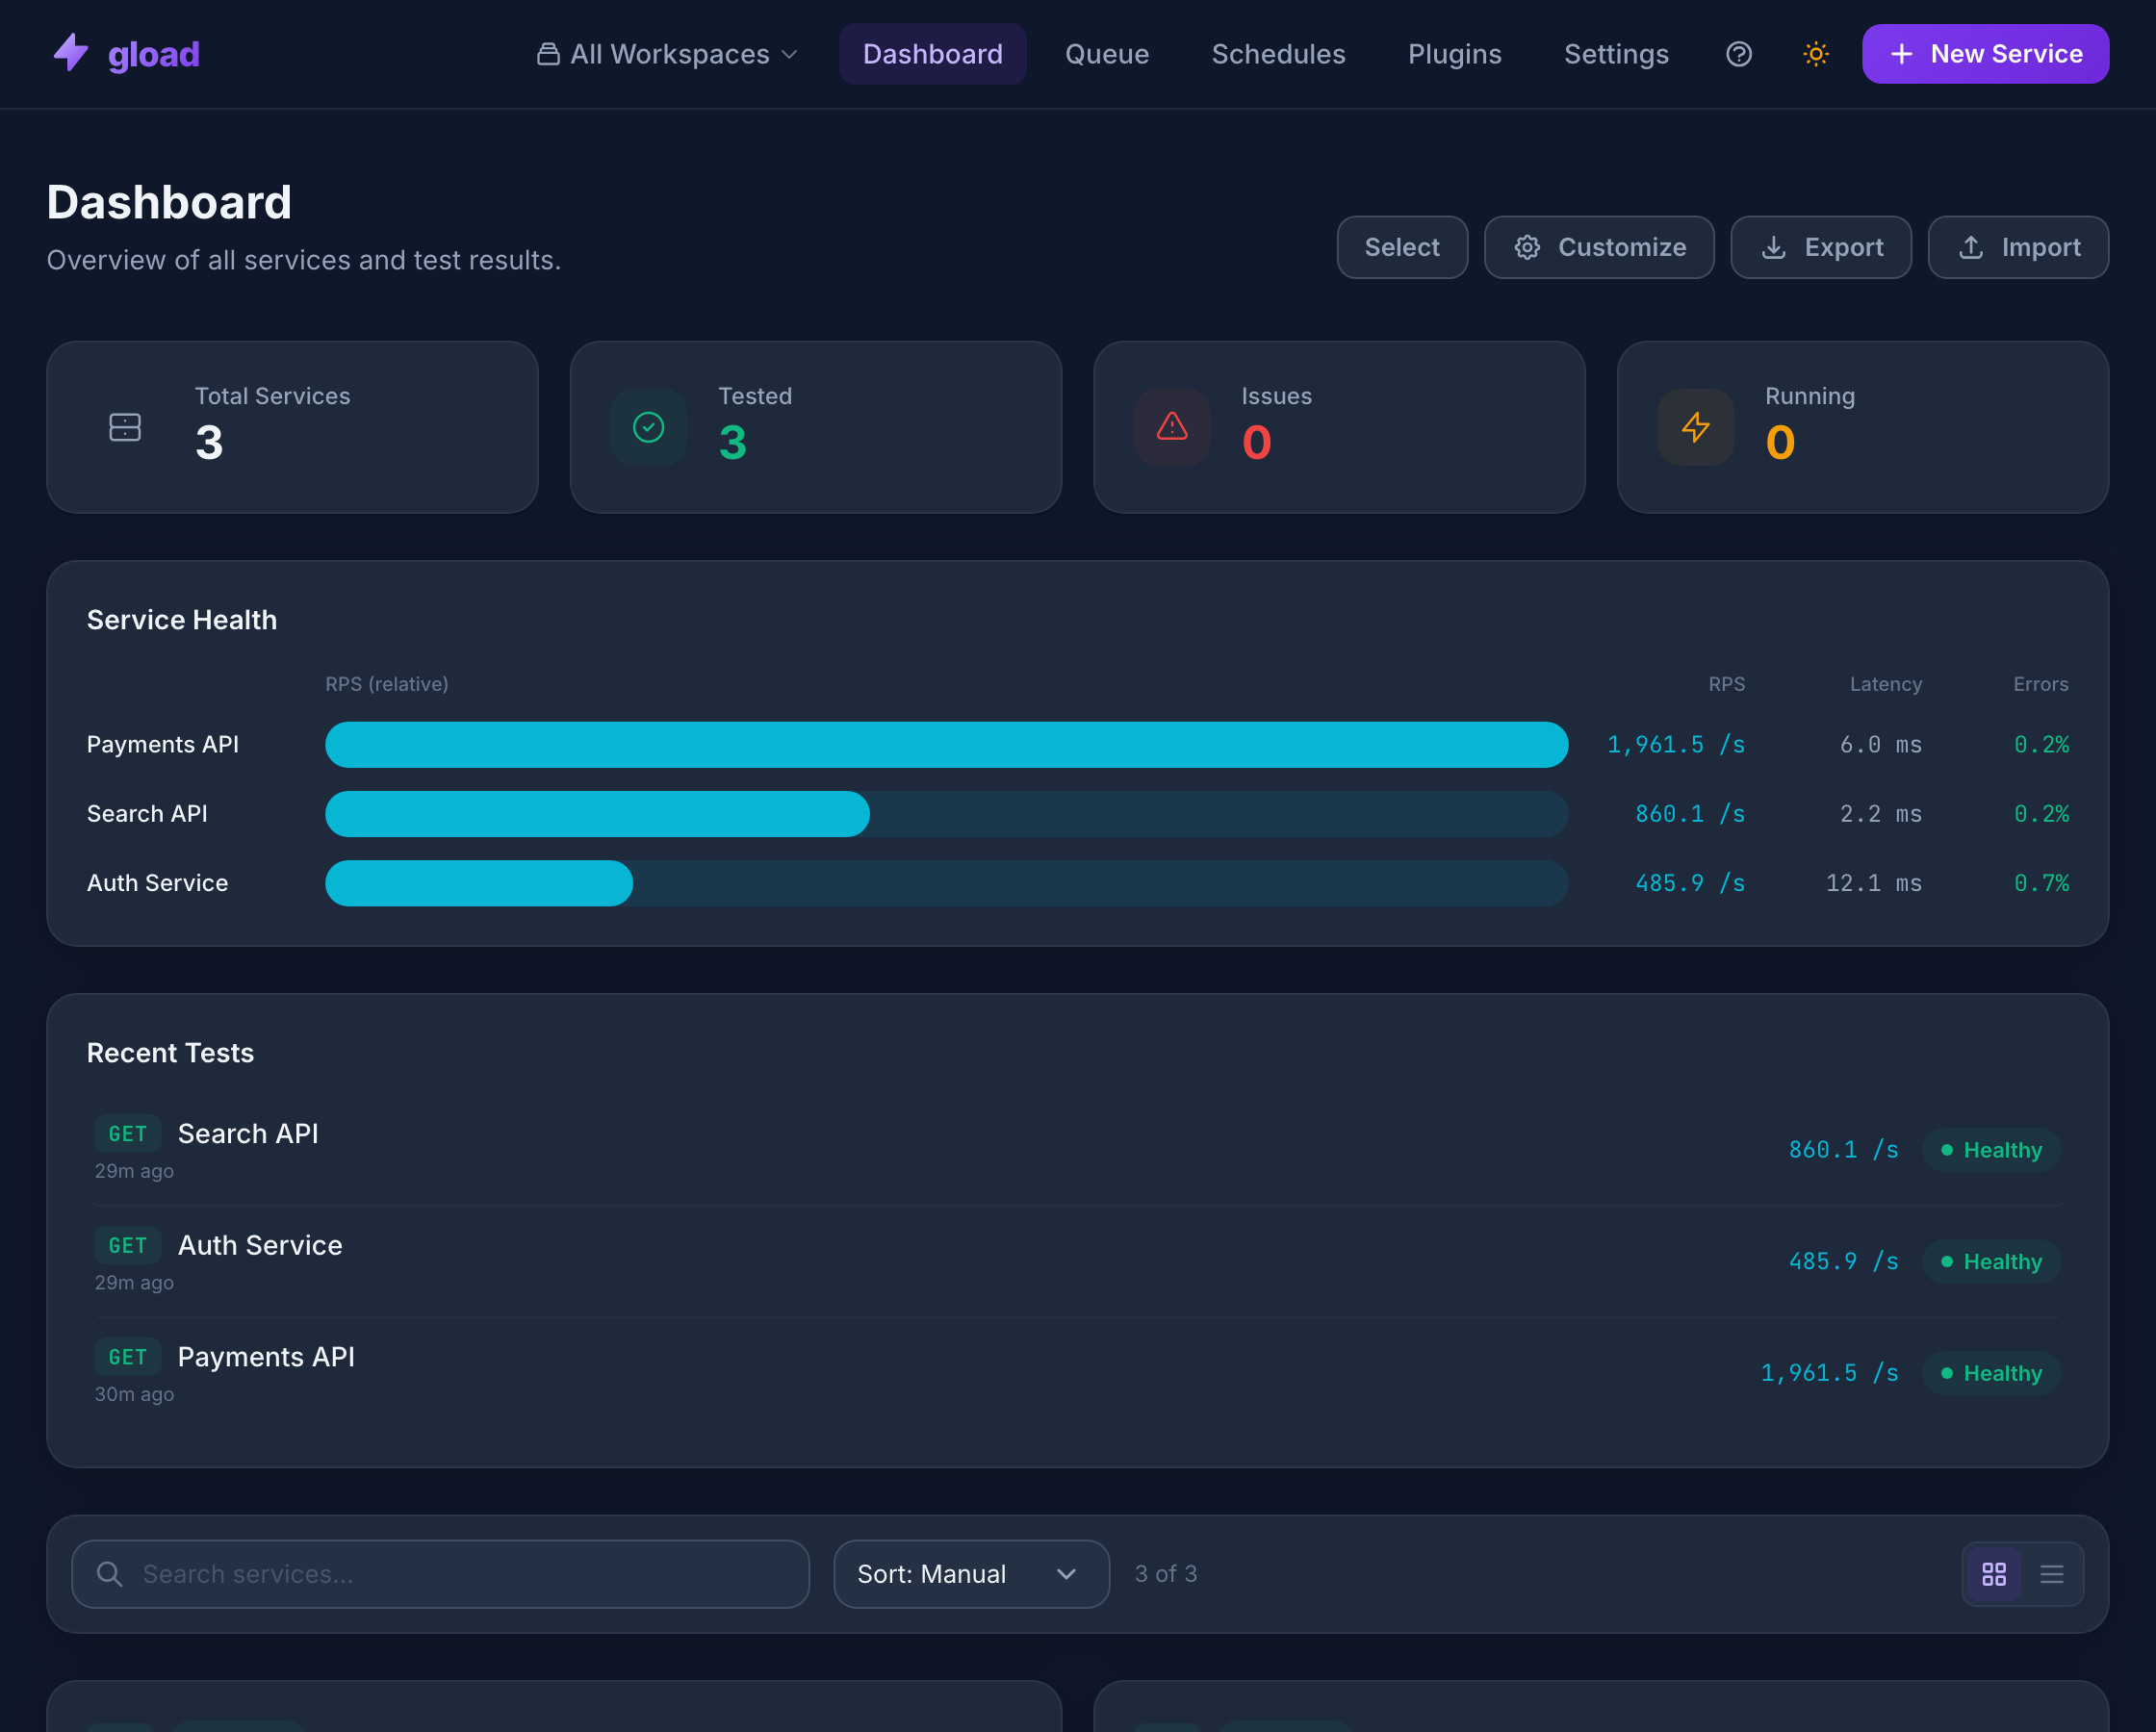Viewport: 2156px width, 1732px height.
Task: Open the Settings tab
Action: (x=1616, y=54)
